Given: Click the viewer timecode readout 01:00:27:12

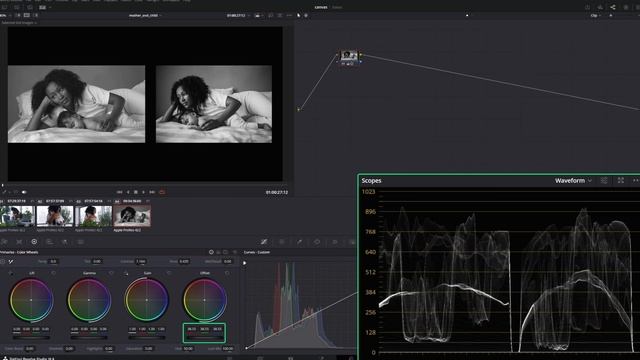Looking at the screenshot, I should pos(277,192).
